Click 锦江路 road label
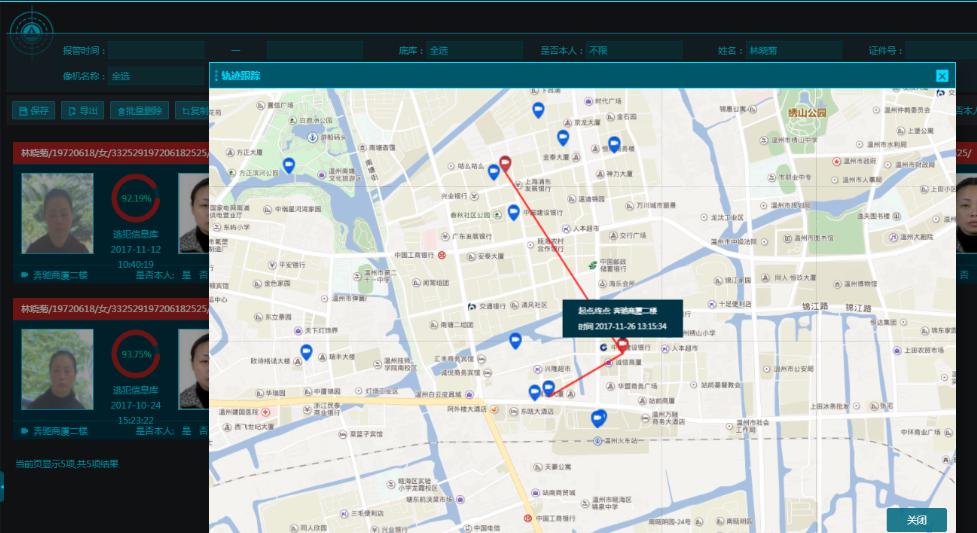The height and width of the screenshot is (533, 977). click(x=814, y=307)
